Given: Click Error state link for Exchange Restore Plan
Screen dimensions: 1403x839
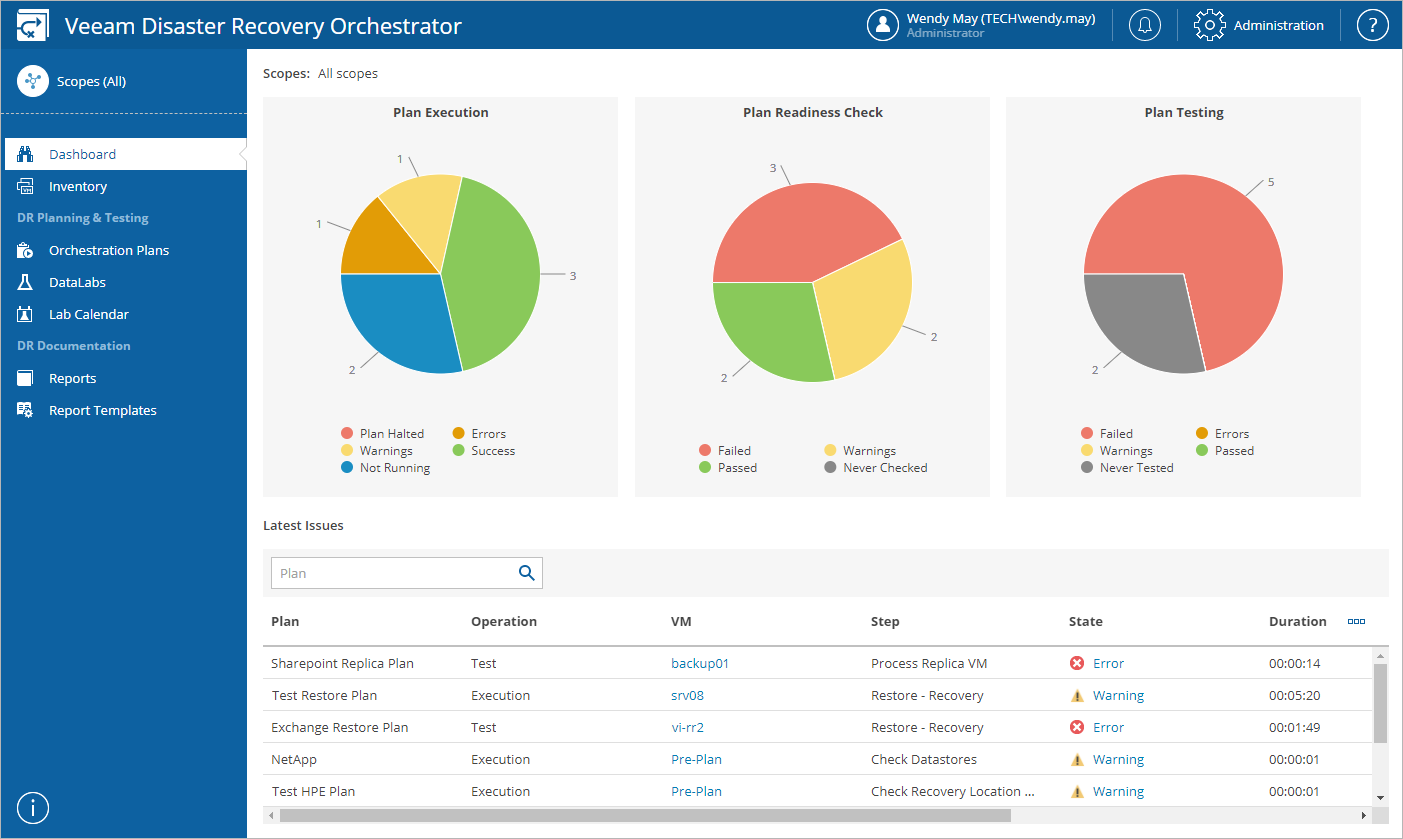Looking at the screenshot, I should (x=1108, y=727).
